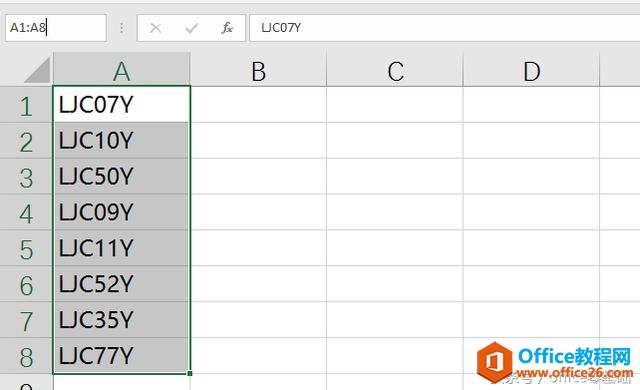The height and width of the screenshot is (390, 640).
Task: Select row 8 header
Action: pyautogui.click(x=26, y=356)
